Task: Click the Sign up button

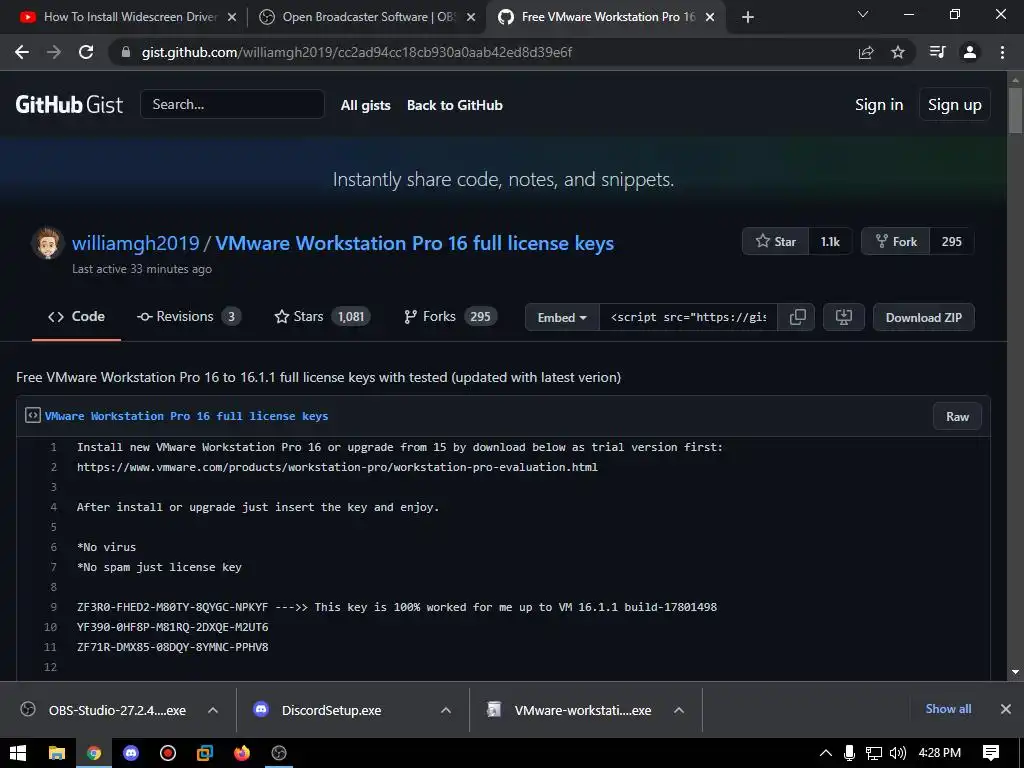Action: 955,104
